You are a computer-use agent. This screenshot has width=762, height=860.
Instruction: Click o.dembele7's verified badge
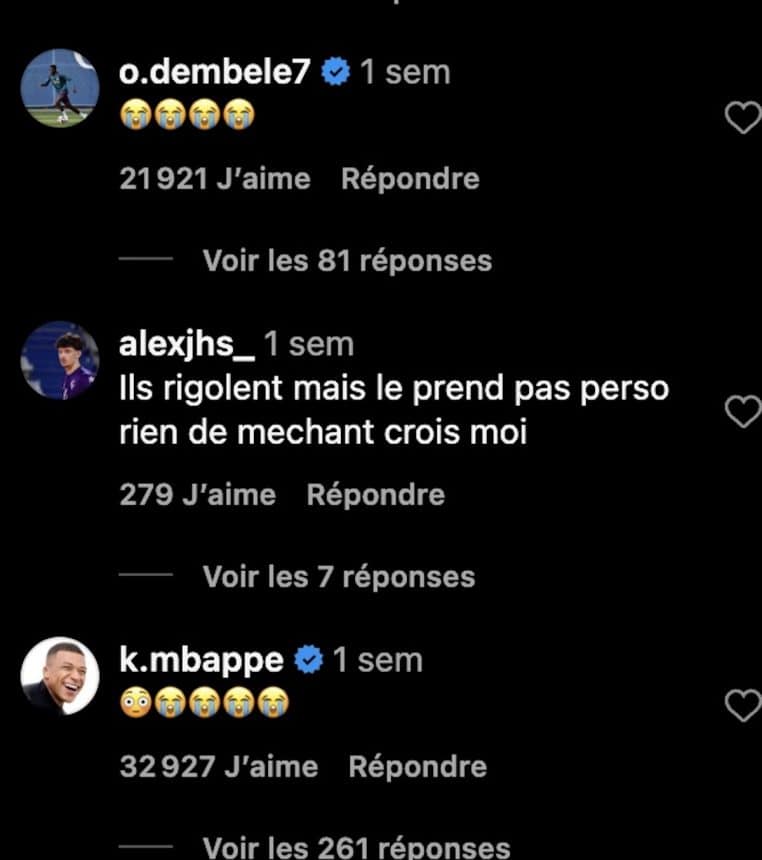pyautogui.click(x=336, y=72)
